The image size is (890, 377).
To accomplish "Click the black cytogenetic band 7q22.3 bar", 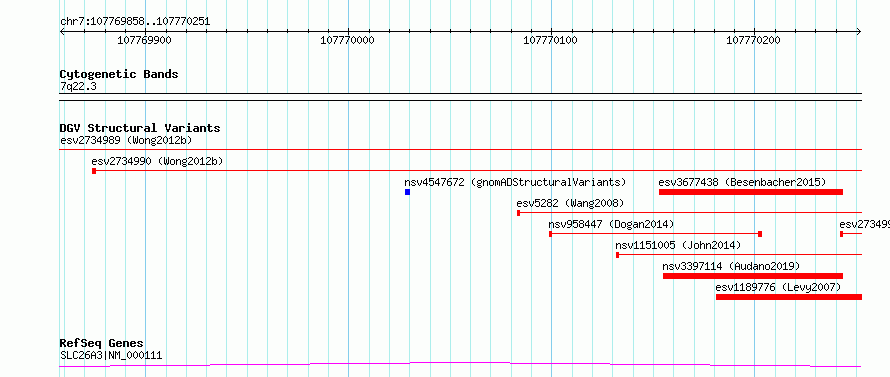I will [x=460, y=97].
